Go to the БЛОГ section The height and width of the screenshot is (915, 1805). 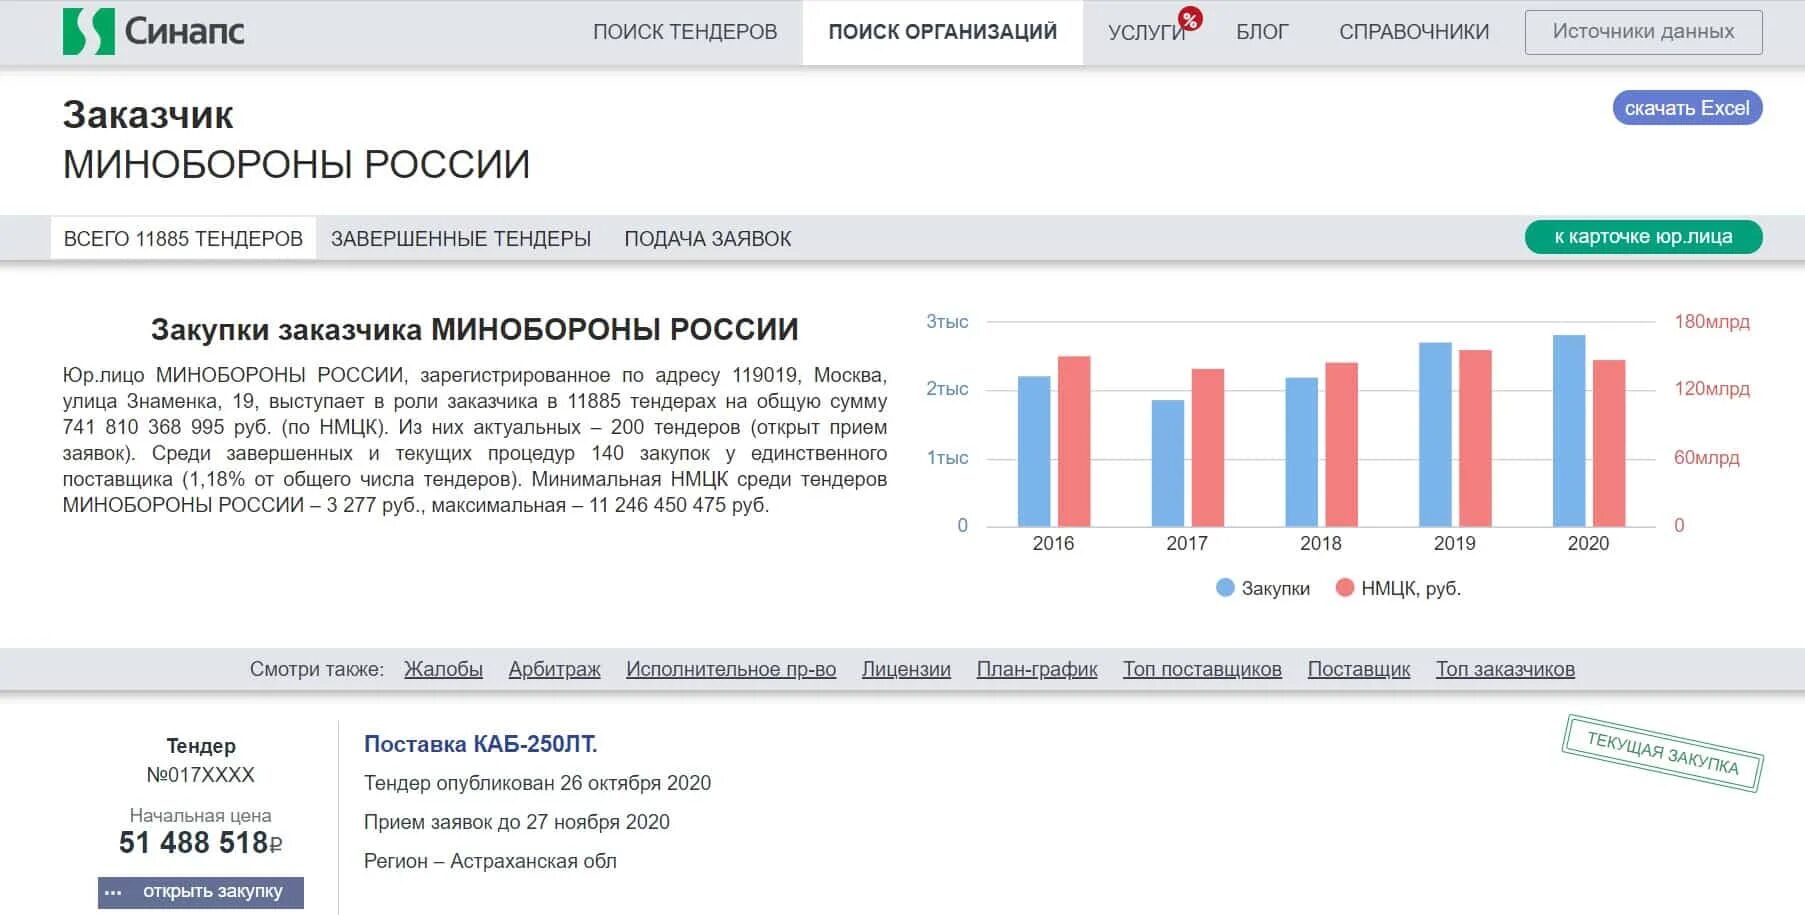(1262, 32)
